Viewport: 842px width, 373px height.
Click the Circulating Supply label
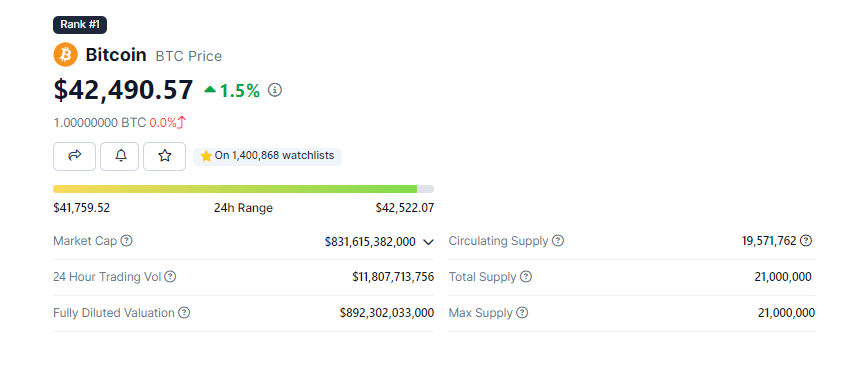[498, 241]
